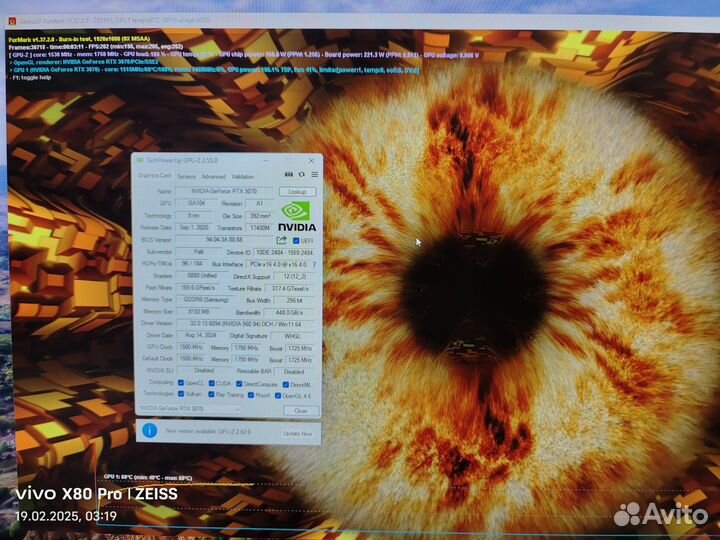Click the Release Date value Sep 1, 2020
This screenshot has width=720, height=540.
[x=195, y=227]
